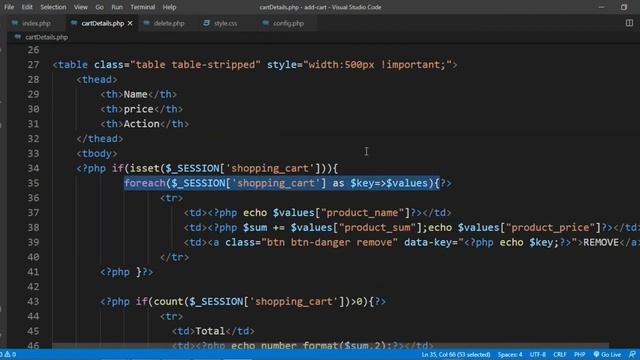Viewport: 640px width, 360px height.
Task: Open the Go menu
Action: point(99,7)
